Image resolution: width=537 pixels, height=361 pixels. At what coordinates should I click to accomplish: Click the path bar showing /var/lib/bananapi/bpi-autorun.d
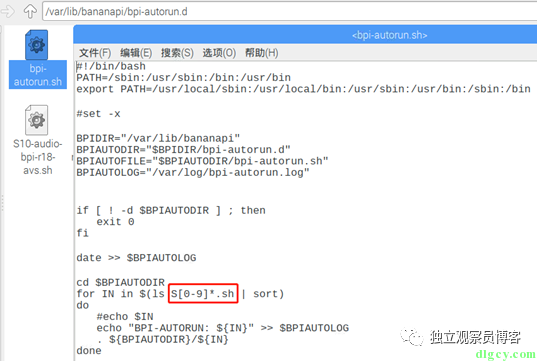(x=289, y=12)
